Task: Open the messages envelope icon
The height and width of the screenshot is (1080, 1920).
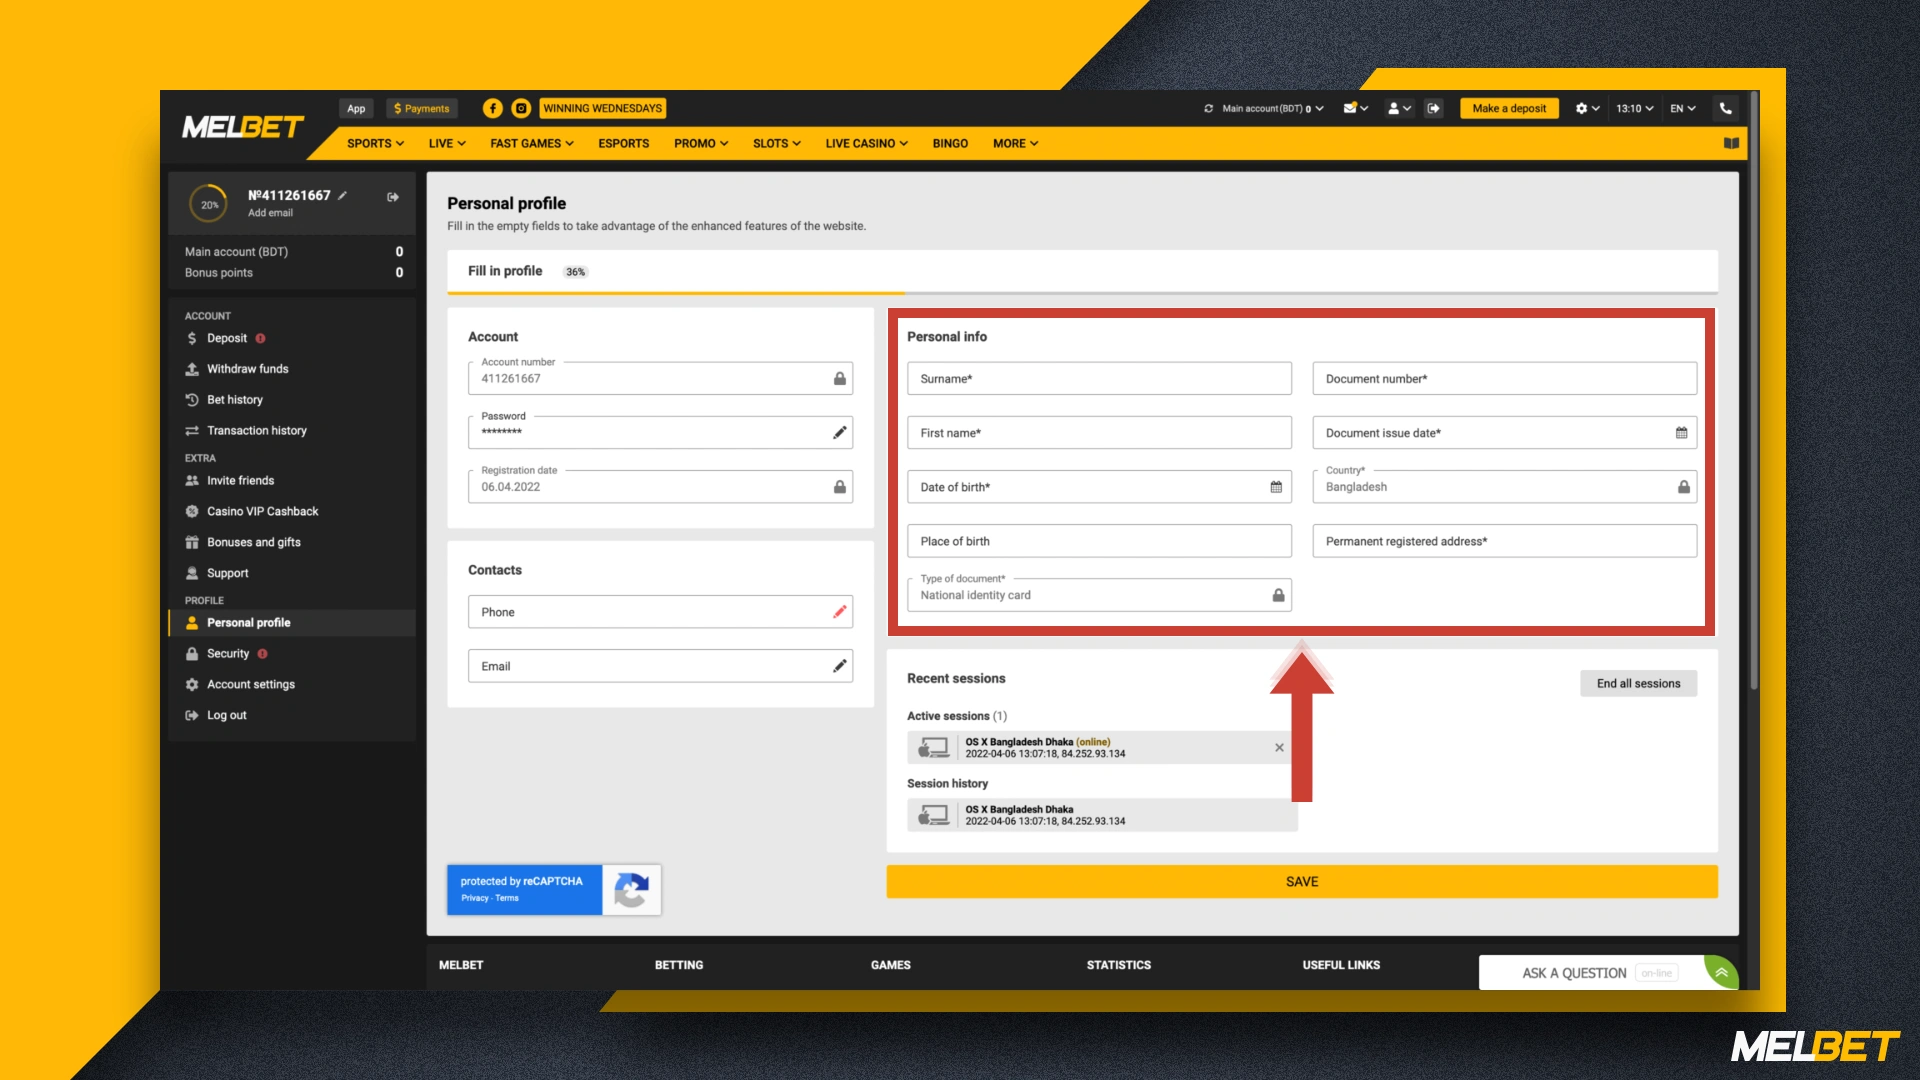Action: (x=1349, y=108)
